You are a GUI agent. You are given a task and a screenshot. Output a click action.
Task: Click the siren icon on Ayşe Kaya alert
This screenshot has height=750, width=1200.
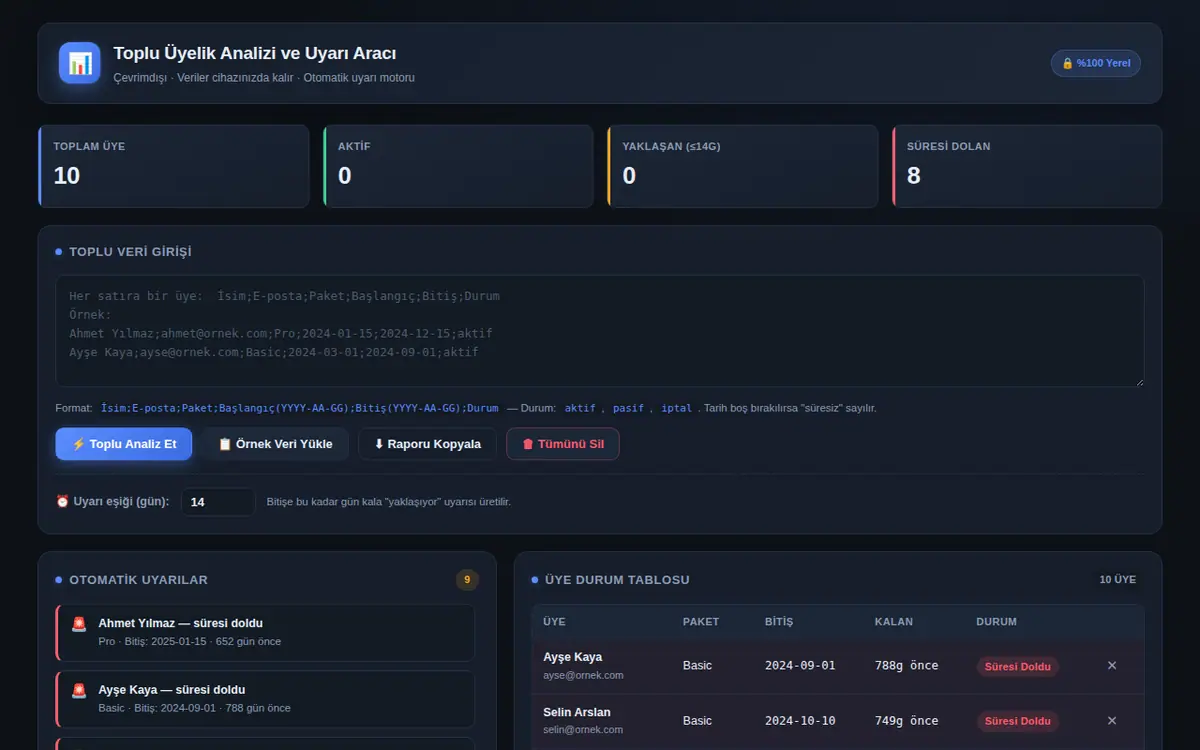(79, 691)
